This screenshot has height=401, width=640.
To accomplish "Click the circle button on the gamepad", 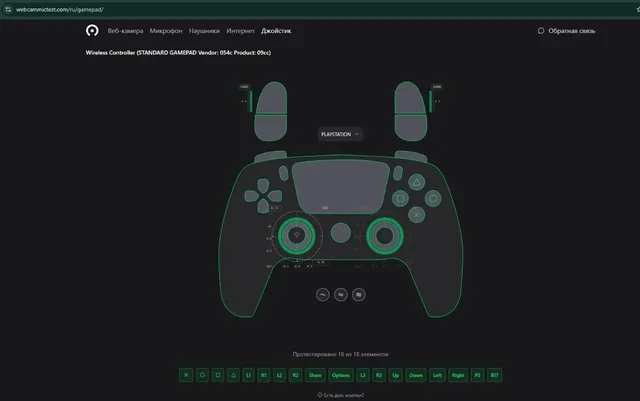I will (433, 198).
